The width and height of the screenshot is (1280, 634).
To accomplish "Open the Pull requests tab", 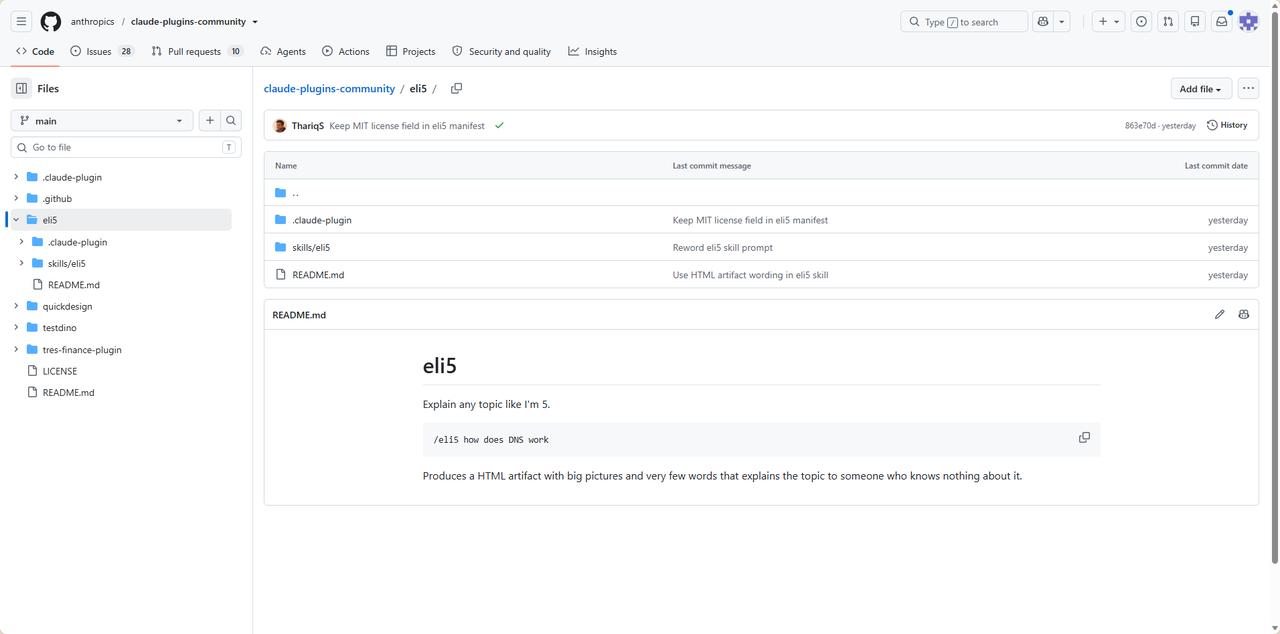I will 197,51.
